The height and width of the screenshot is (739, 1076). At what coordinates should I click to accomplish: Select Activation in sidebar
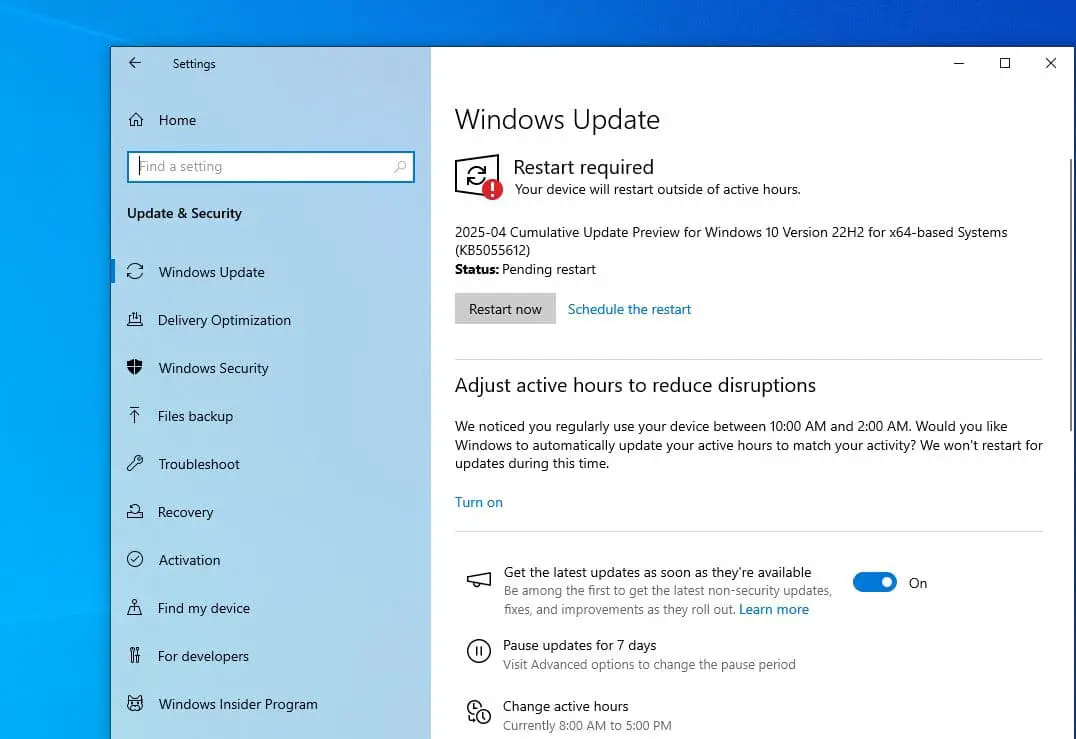click(272, 560)
